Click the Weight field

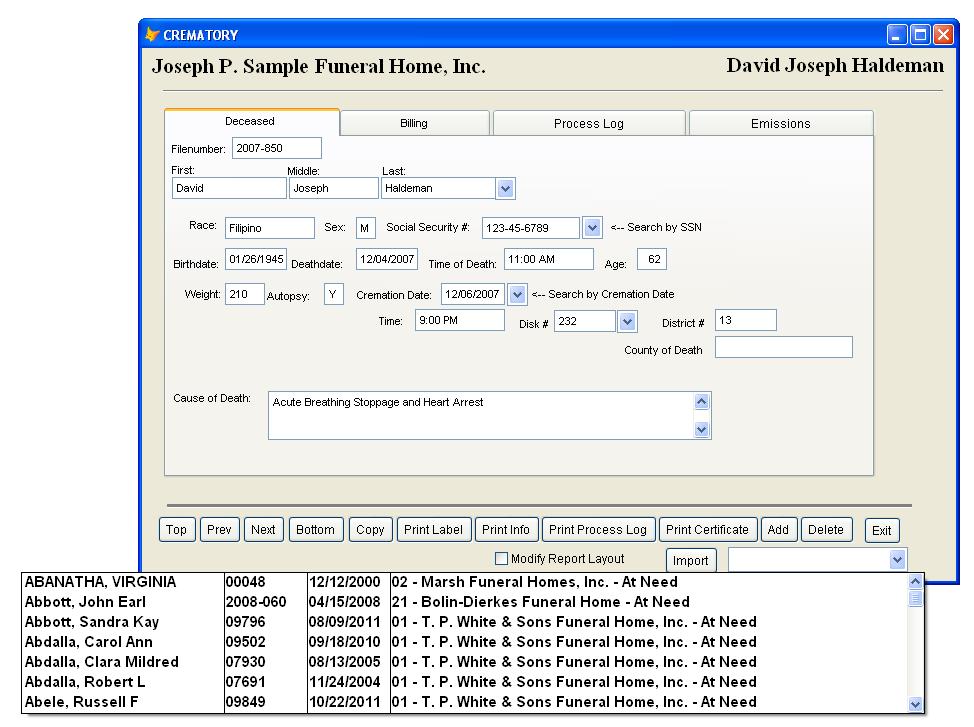pyautogui.click(x=245, y=295)
